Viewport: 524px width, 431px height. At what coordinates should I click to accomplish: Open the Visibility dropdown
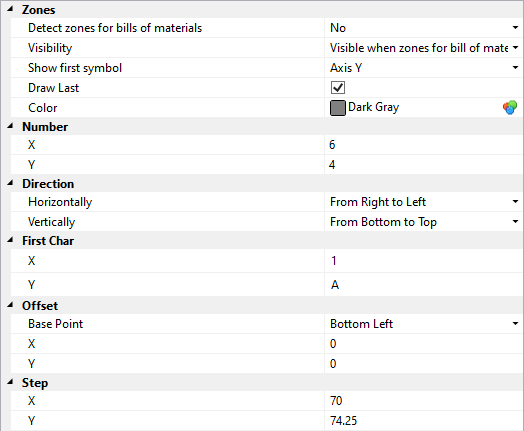pos(515,48)
